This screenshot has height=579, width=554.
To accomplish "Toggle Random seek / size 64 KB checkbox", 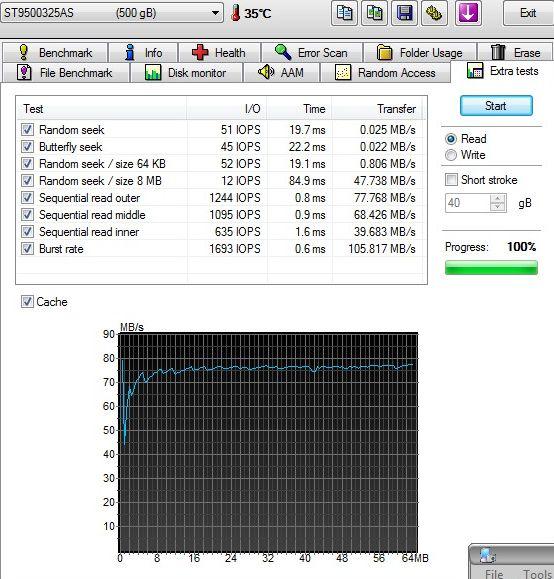I will [x=27, y=164].
